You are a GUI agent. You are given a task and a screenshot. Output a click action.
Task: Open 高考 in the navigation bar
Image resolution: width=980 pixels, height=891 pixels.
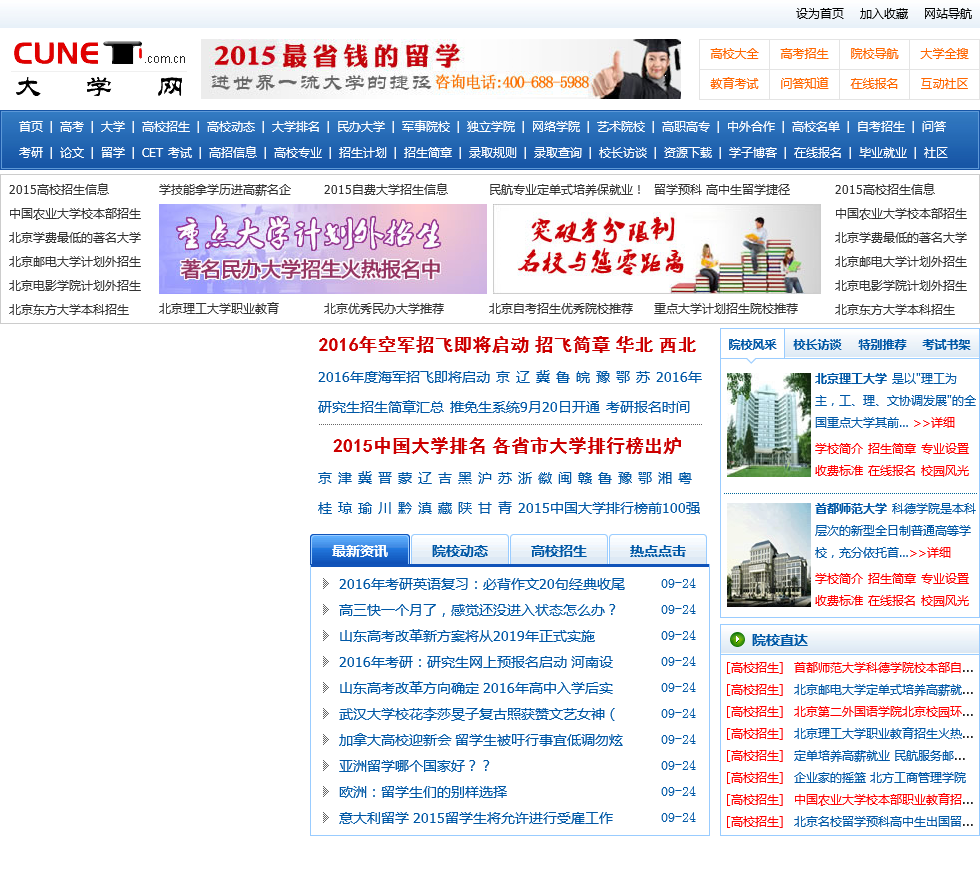71,127
